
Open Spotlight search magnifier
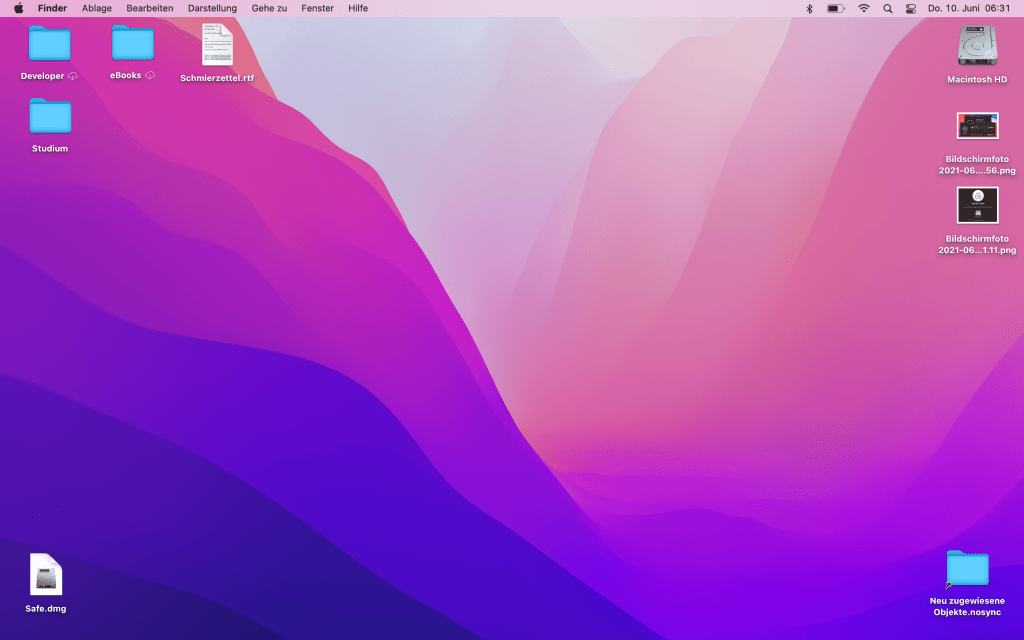tap(887, 8)
